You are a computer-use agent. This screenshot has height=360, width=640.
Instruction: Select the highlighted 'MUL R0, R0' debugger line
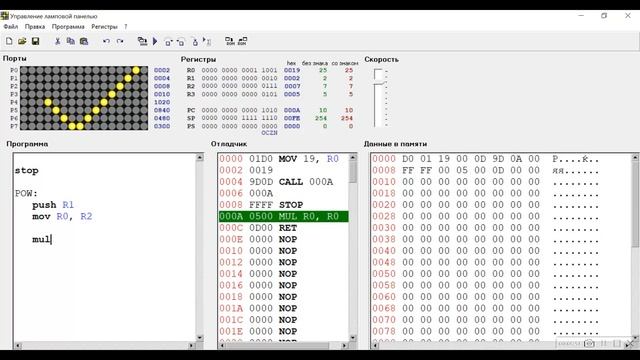point(283,216)
